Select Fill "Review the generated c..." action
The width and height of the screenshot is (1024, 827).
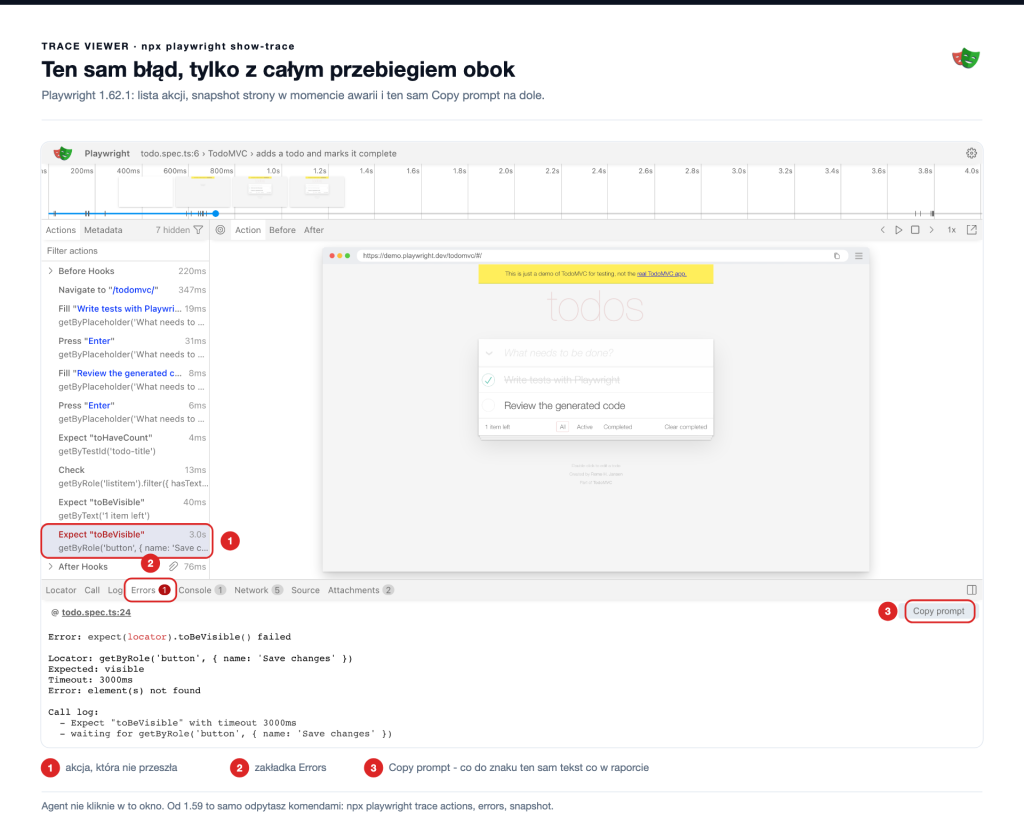[x=125, y=380]
